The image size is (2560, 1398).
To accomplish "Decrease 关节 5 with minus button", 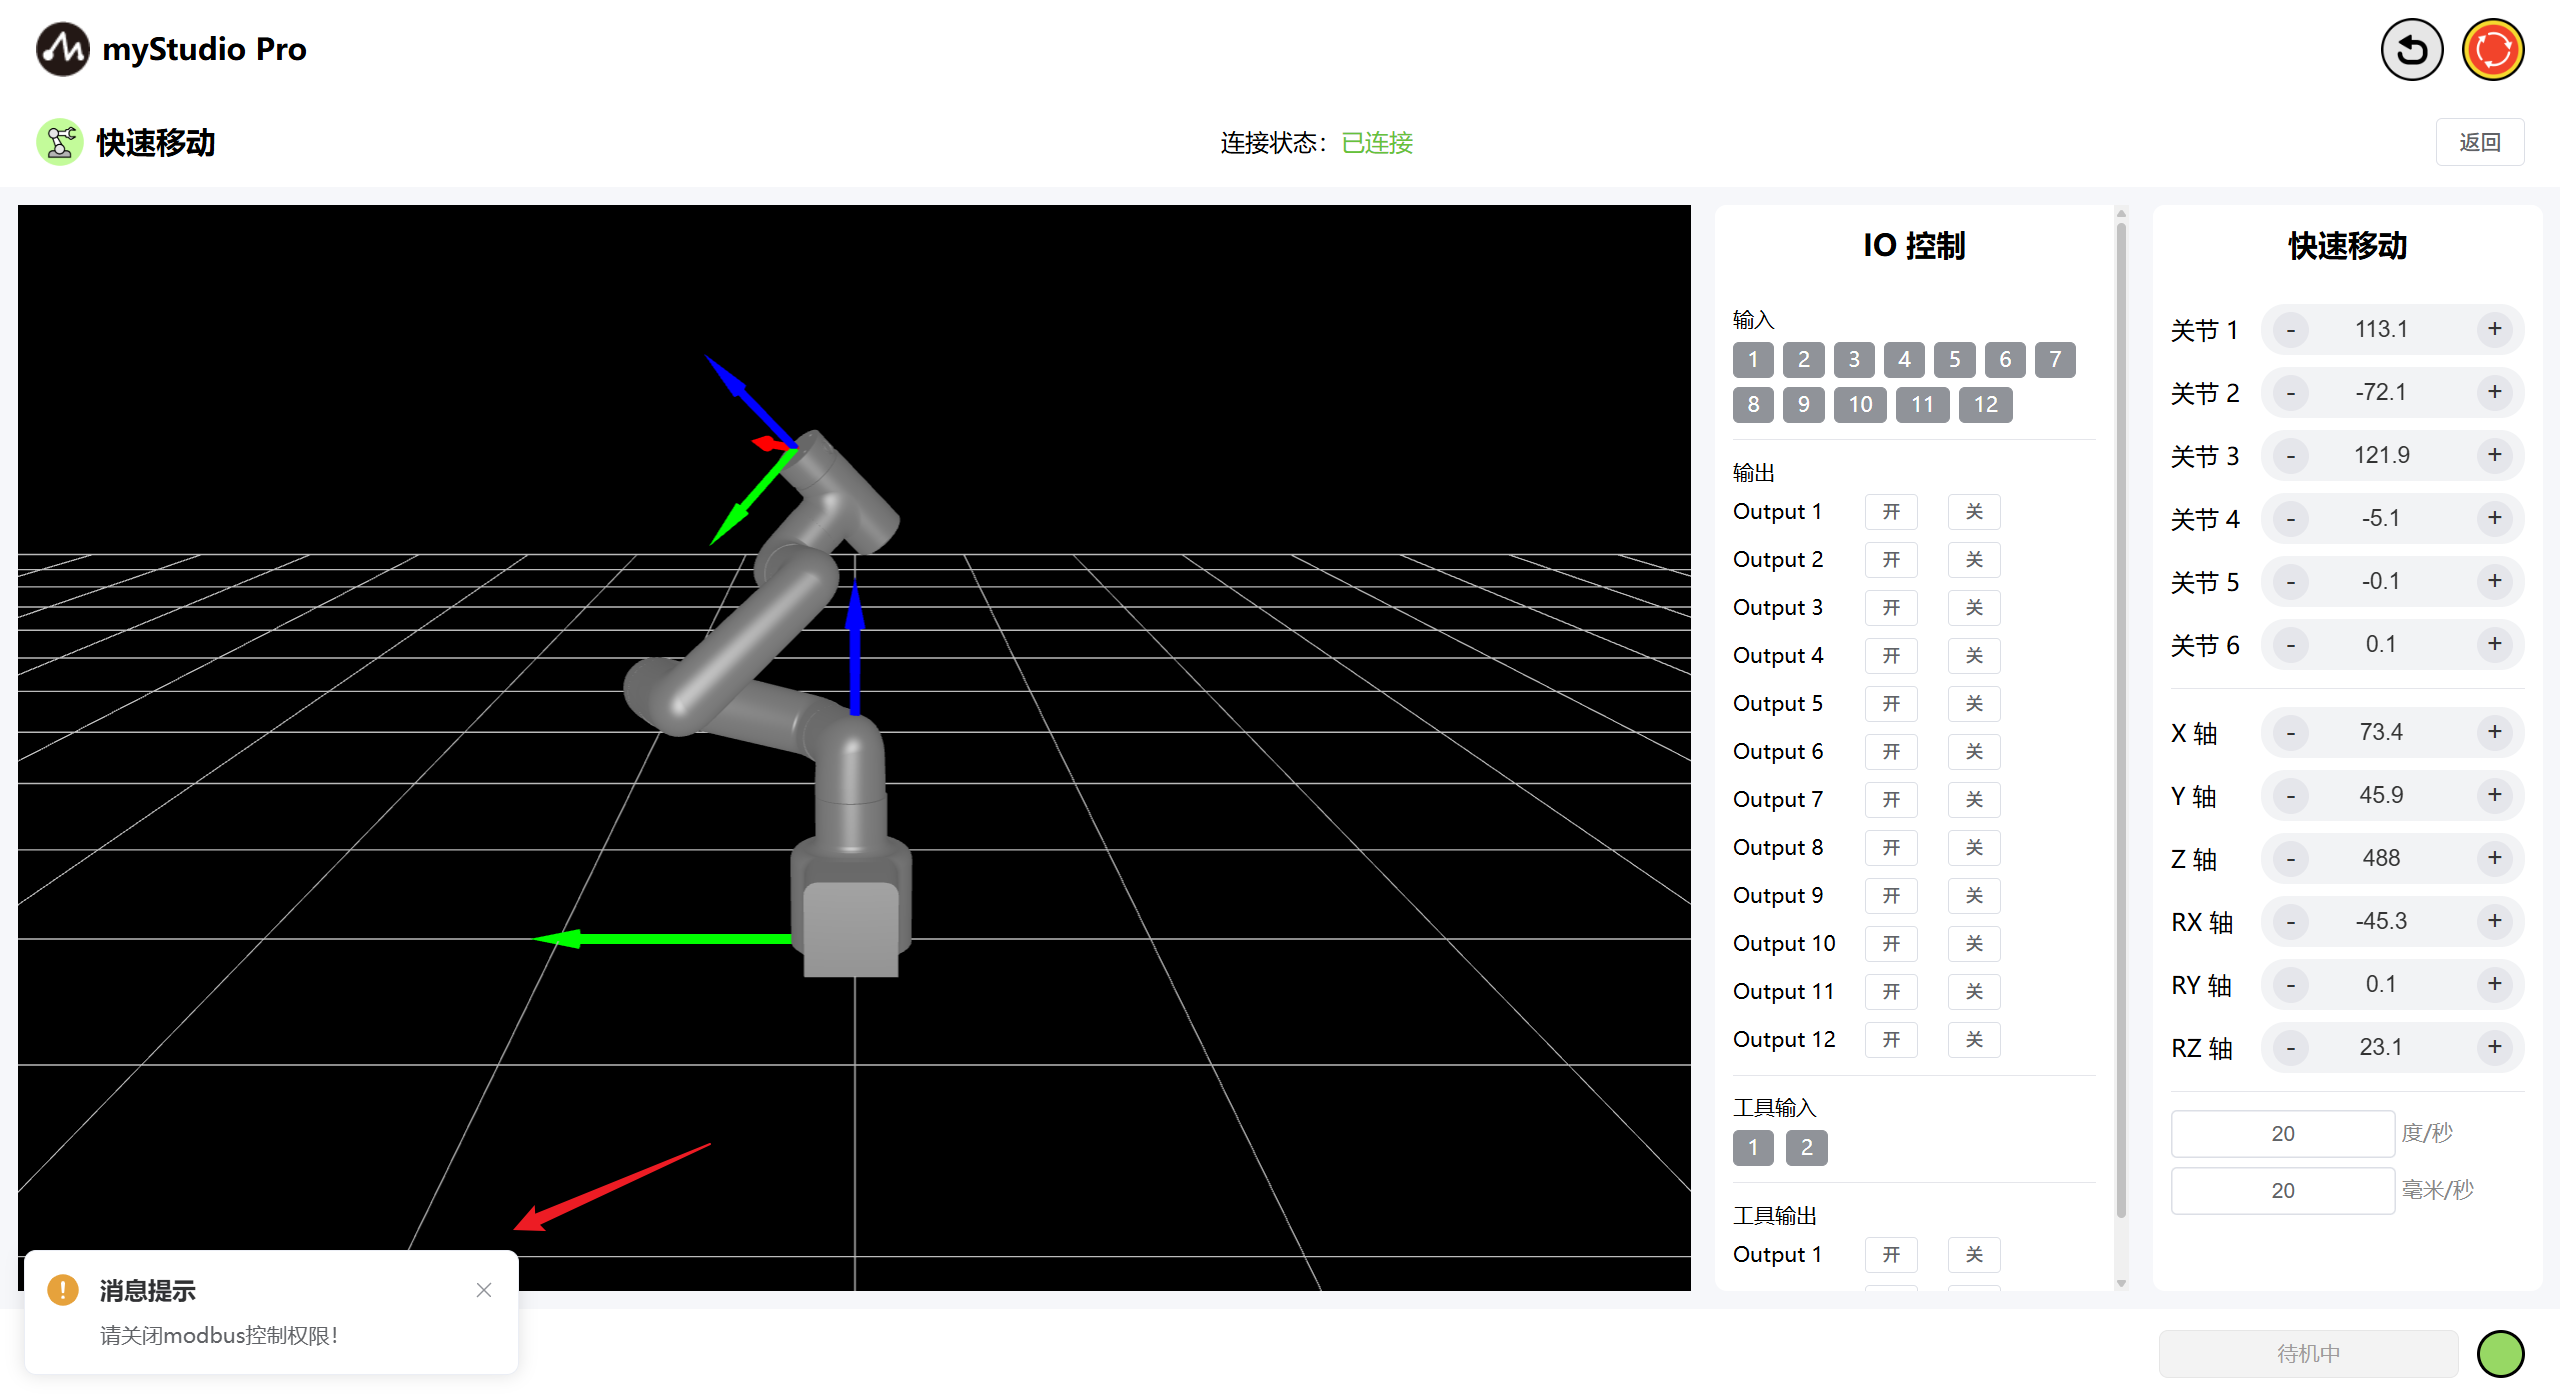I will (2291, 581).
